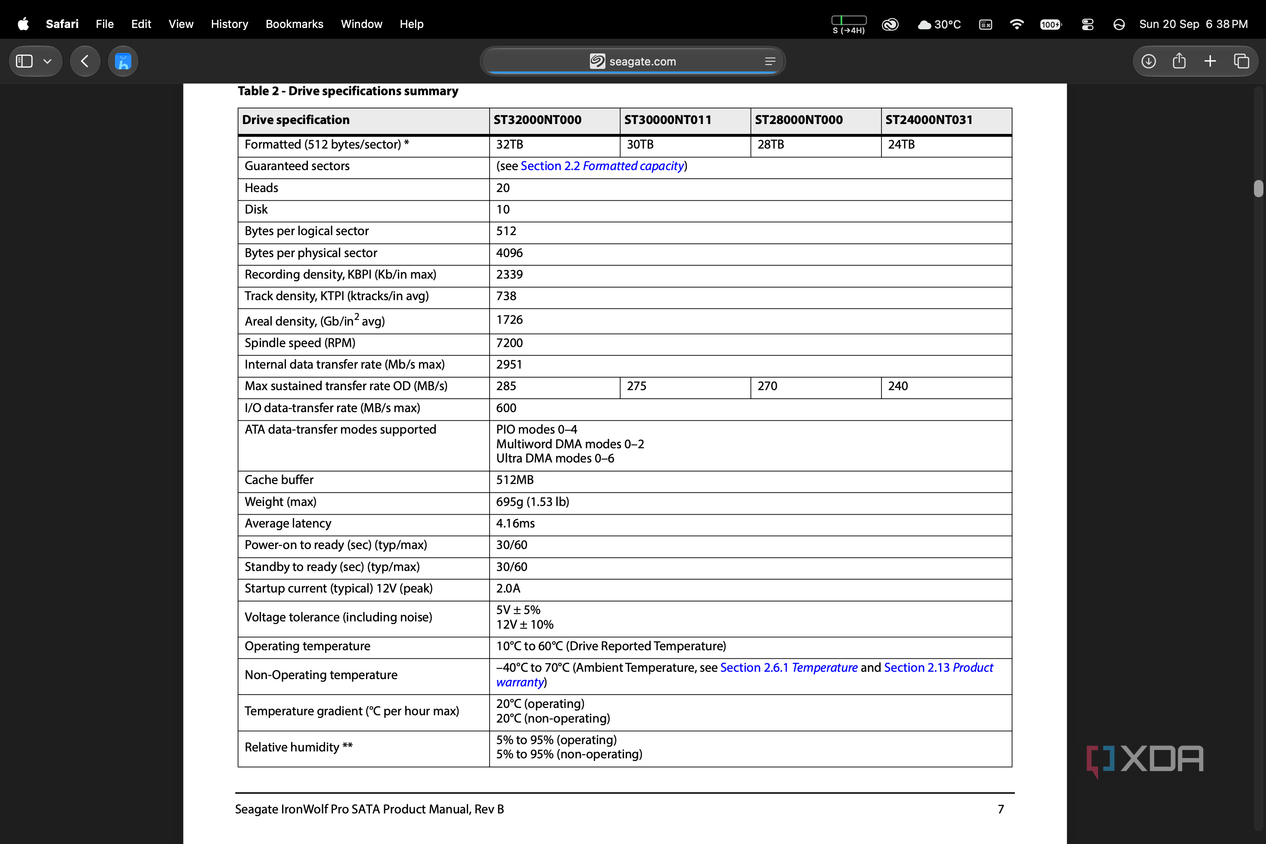
Task: Open the Section 2.13 Product warranty link
Action: 745,675
